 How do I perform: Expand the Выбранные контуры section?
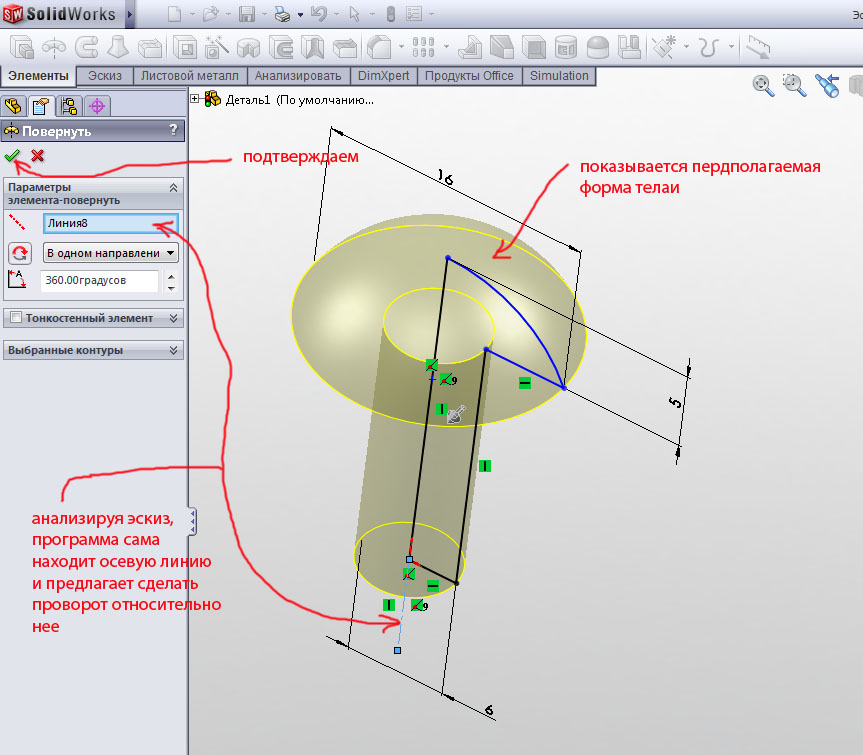[173, 350]
